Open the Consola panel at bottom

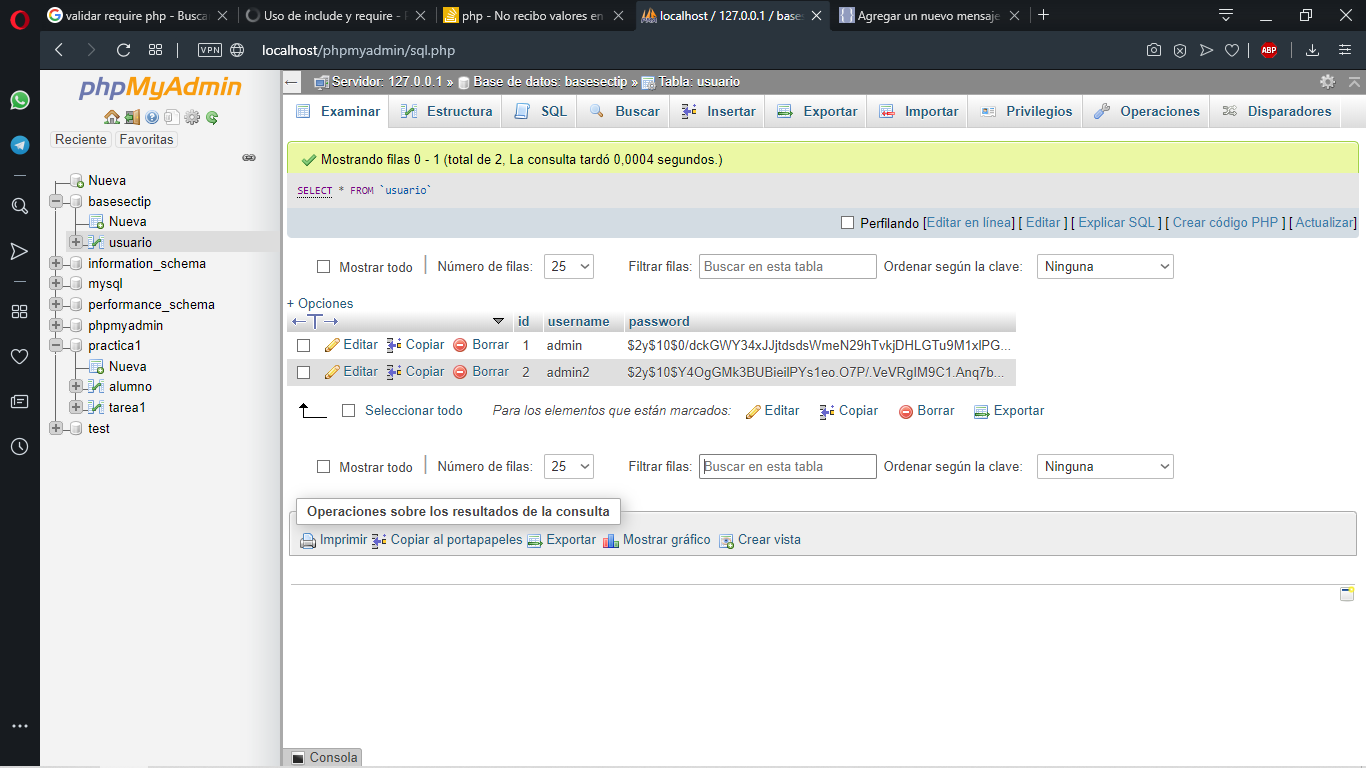pos(324,758)
